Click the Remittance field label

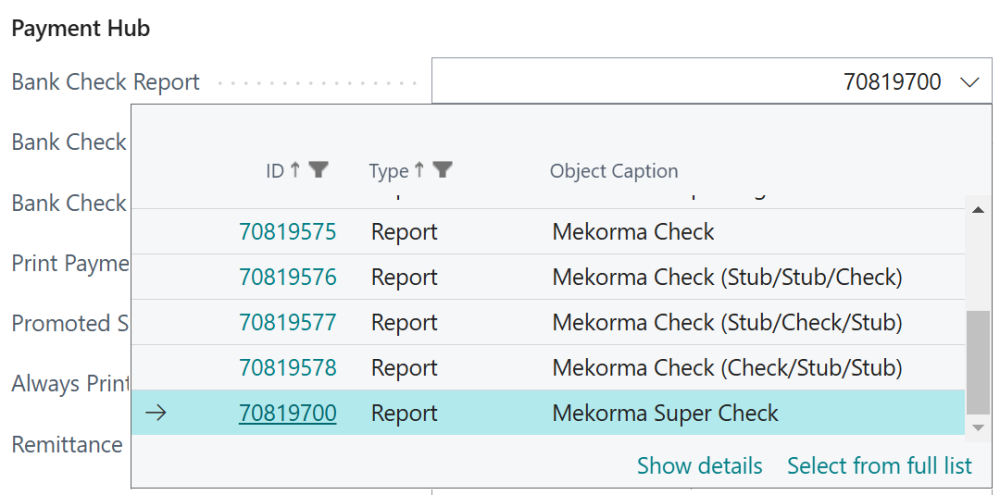(67, 444)
